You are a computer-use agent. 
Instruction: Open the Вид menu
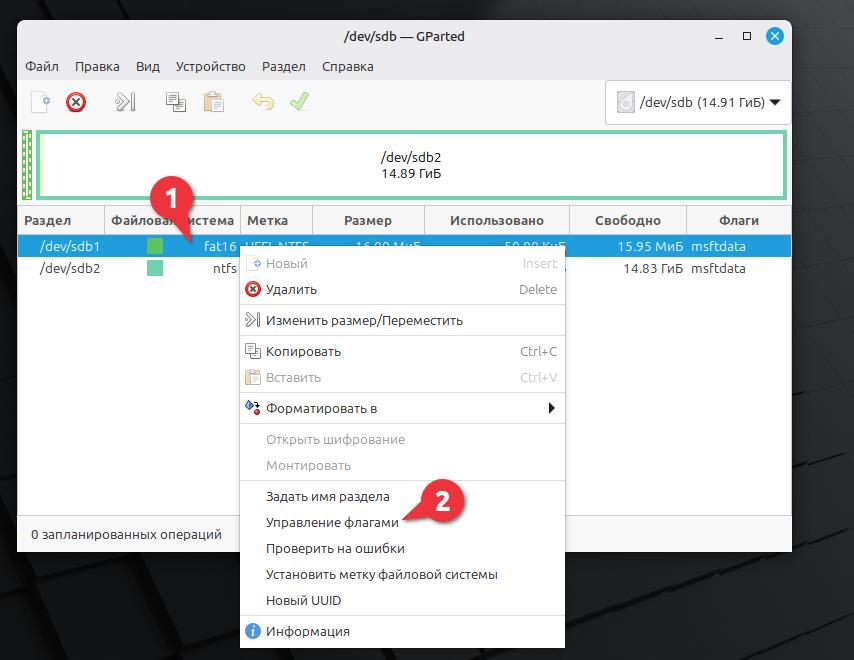tap(148, 66)
